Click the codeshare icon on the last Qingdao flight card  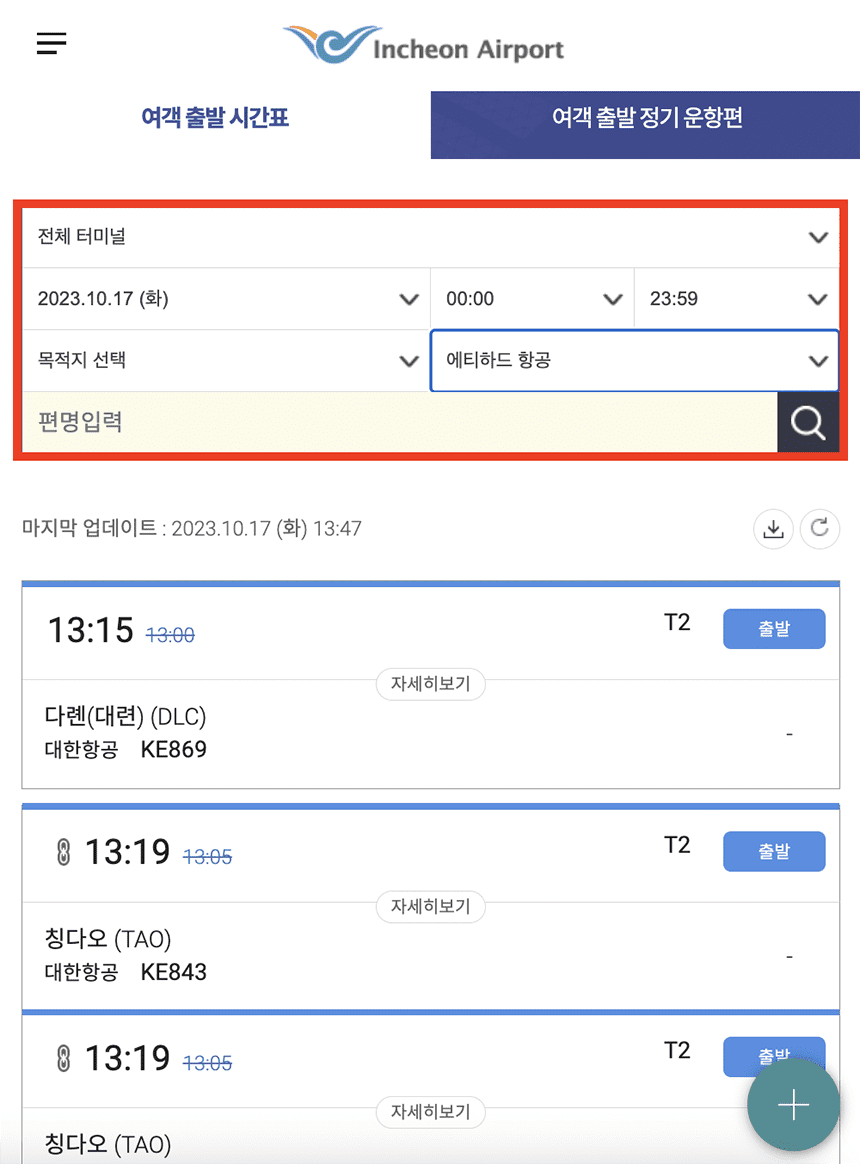click(x=60, y=1057)
